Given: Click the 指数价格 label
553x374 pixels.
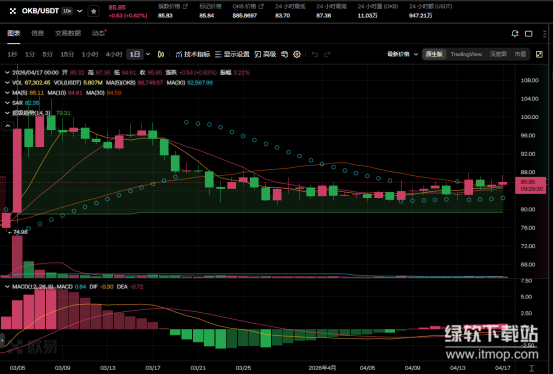Looking at the screenshot, I should tap(170, 6).
